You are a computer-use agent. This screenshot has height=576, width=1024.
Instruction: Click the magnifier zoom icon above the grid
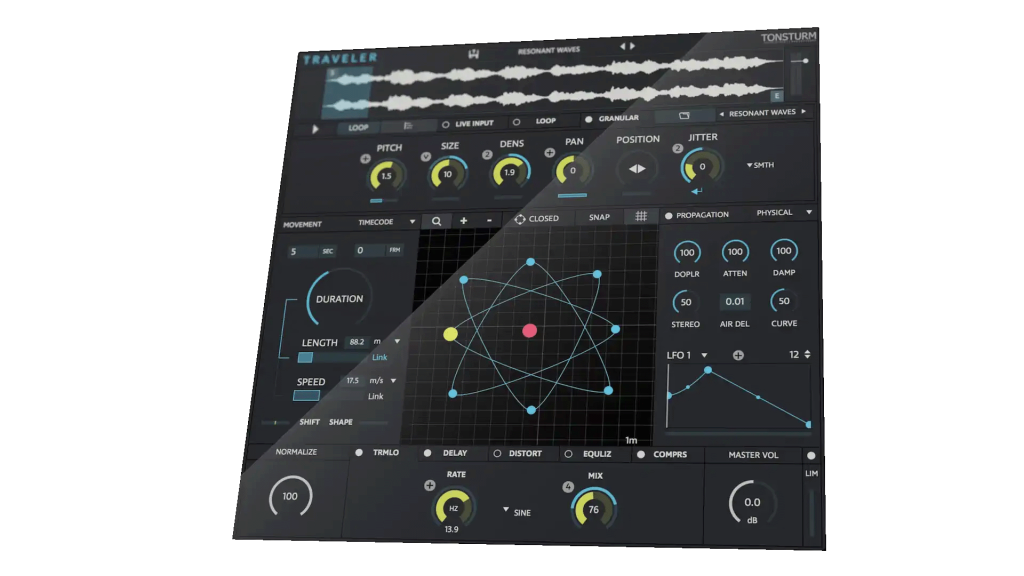(x=436, y=221)
